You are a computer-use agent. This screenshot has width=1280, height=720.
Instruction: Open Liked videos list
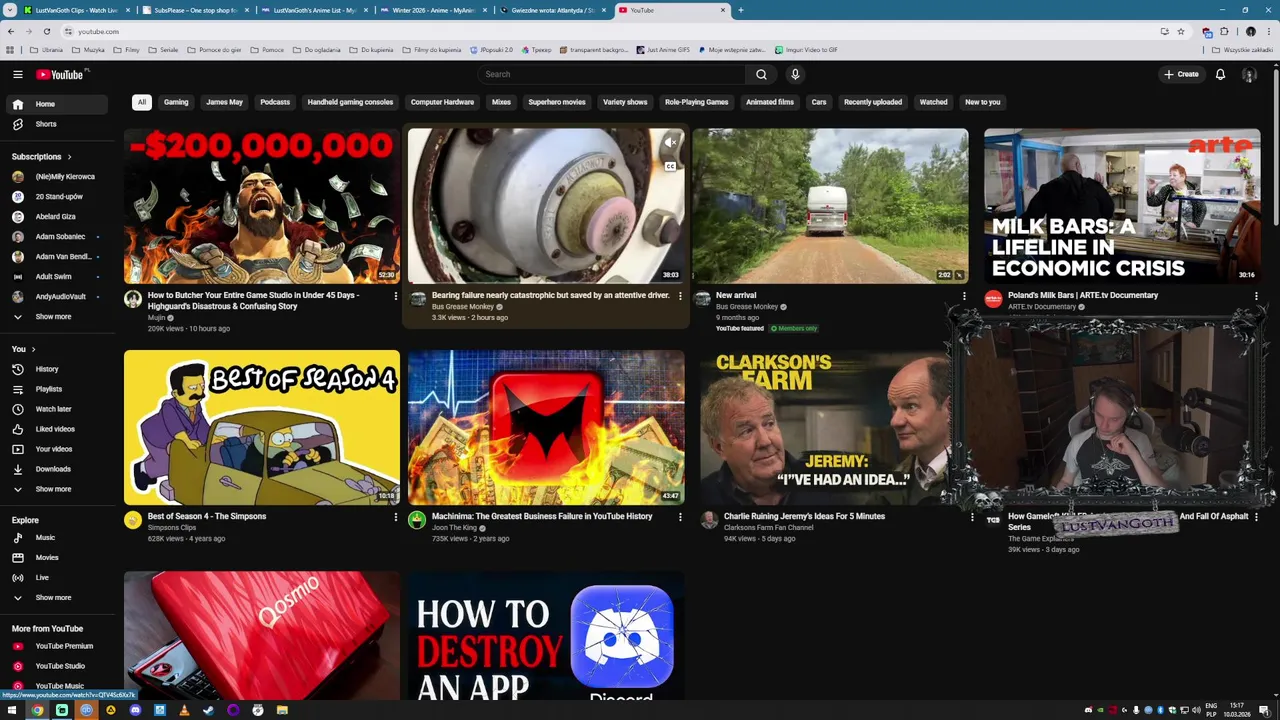click(x=56, y=429)
